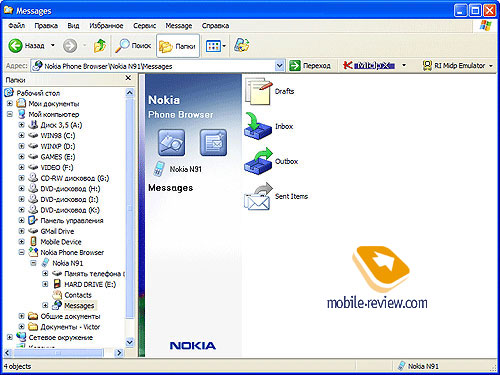Open the Файл menu
The height and width of the screenshot is (375, 500).
17,26
